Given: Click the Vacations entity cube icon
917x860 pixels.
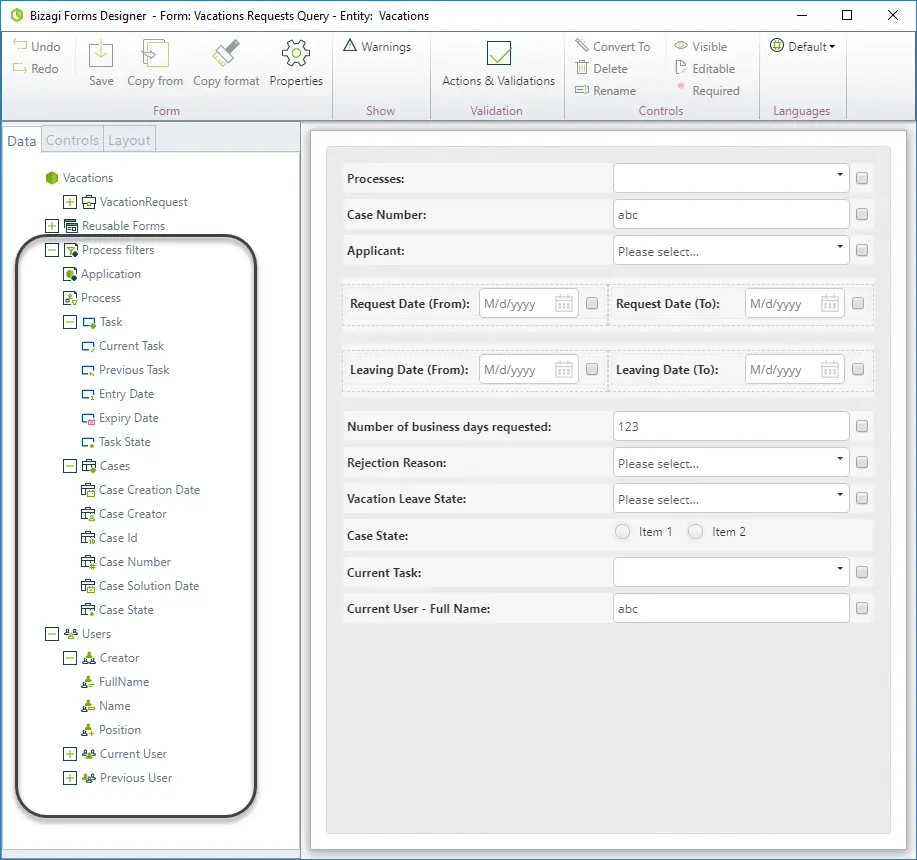Looking at the screenshot, I should [52, 178].
